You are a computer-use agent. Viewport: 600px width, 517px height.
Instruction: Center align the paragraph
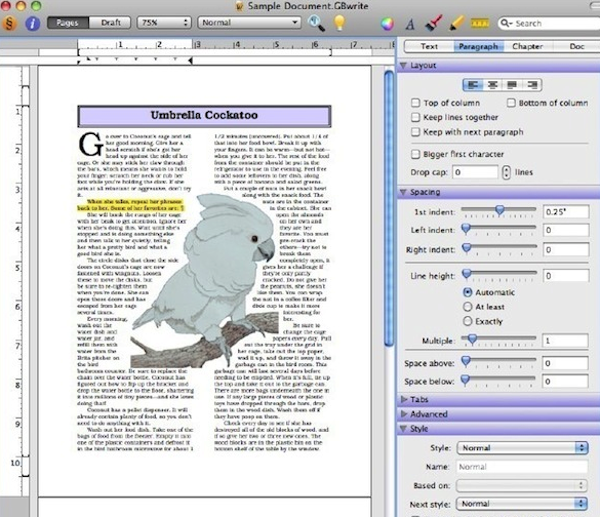coord(492,85)
